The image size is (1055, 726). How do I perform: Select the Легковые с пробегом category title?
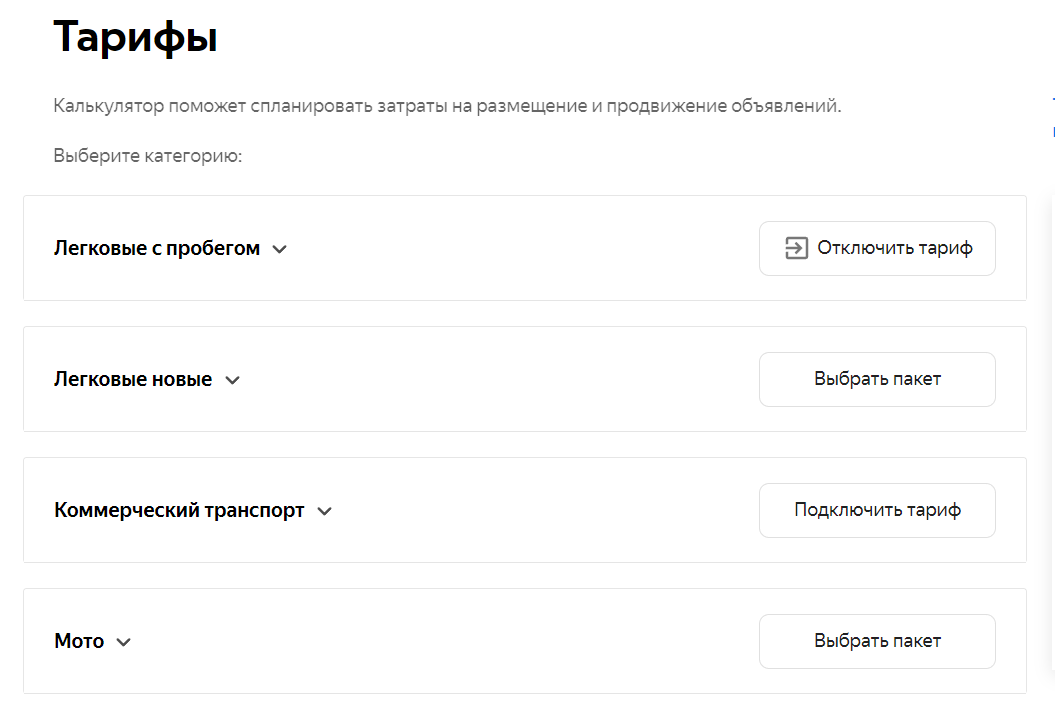pos(157,248)
